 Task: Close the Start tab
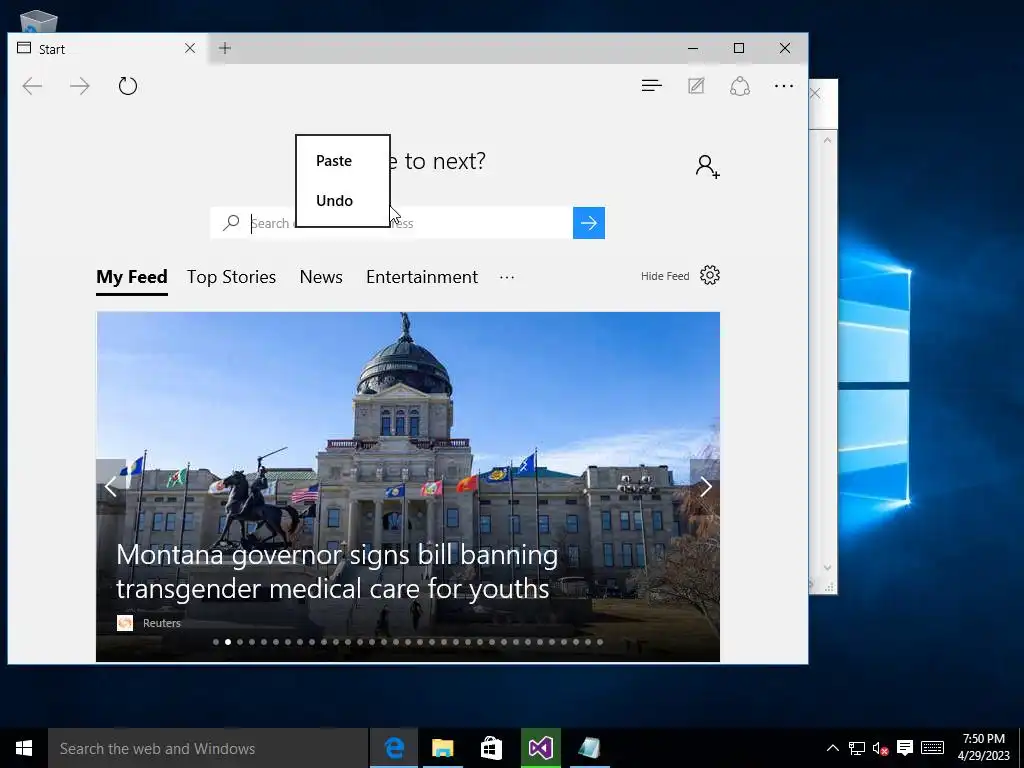190,48
